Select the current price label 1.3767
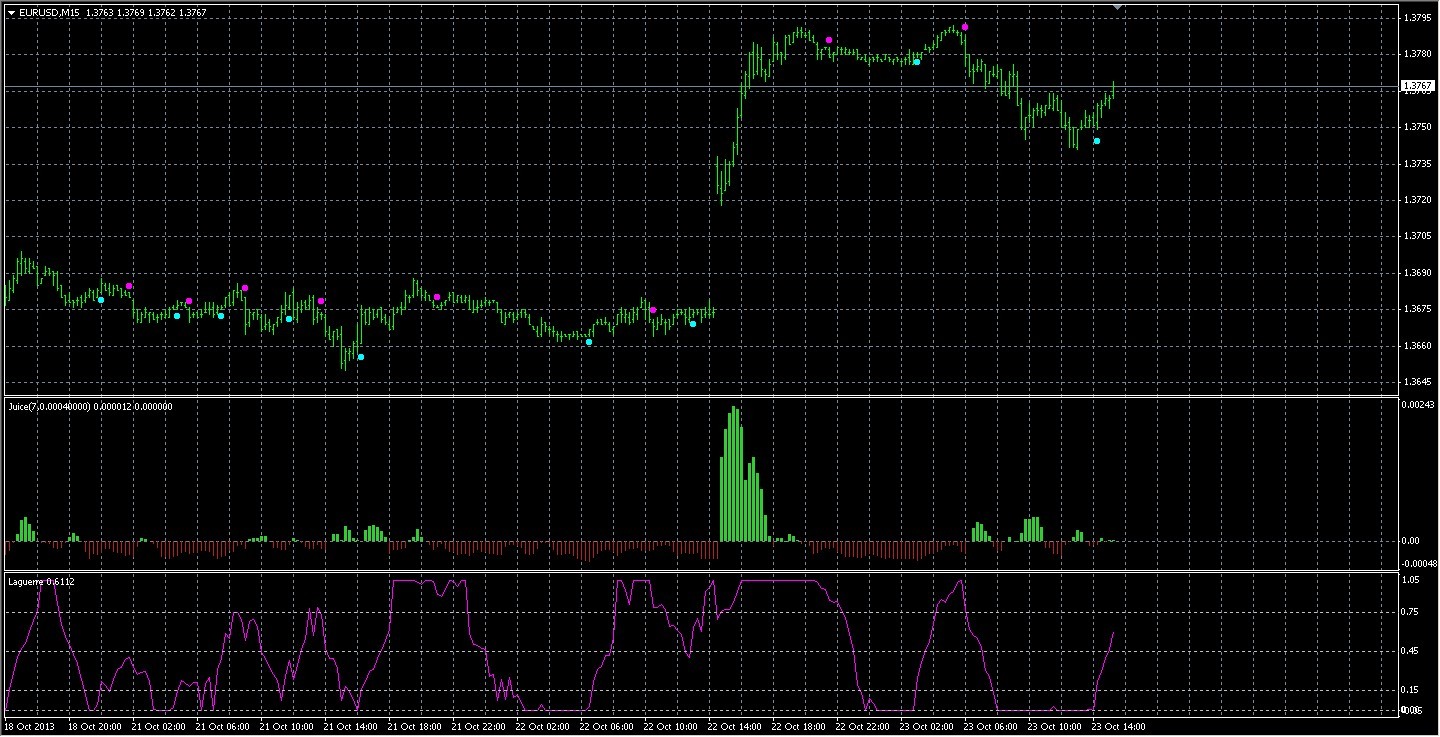The height and width of the screenshot is (737, 1440). click(1418, 87)
